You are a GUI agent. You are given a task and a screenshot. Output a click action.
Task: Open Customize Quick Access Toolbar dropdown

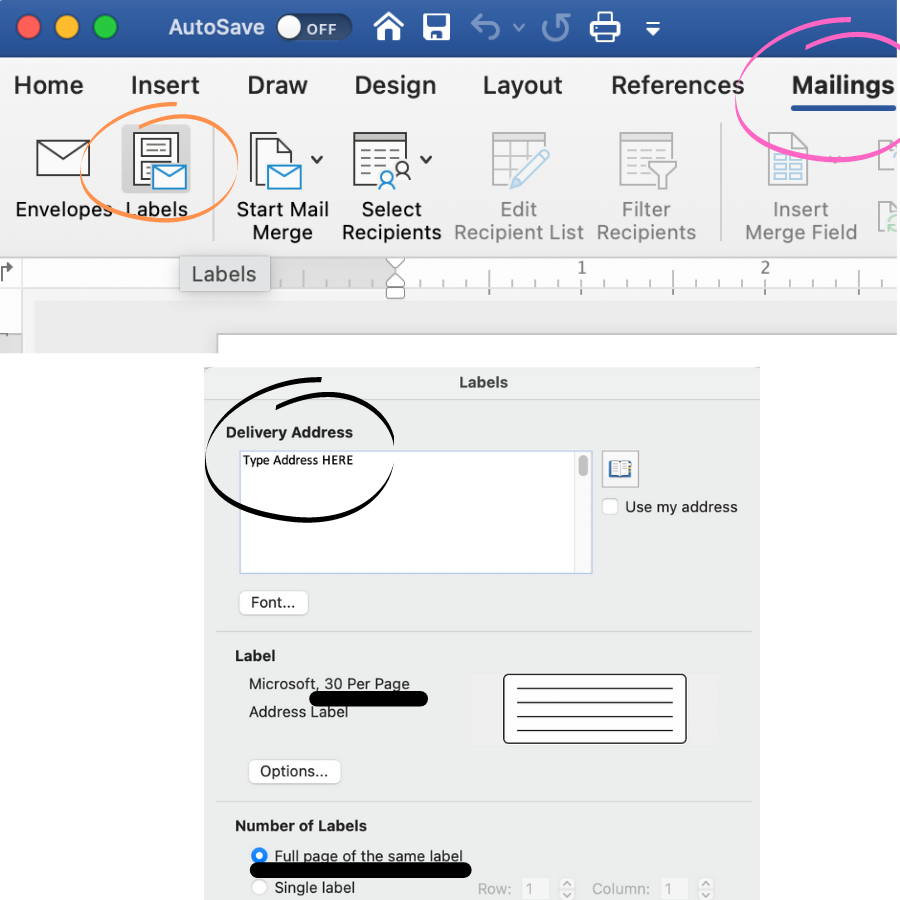point(653,28)
